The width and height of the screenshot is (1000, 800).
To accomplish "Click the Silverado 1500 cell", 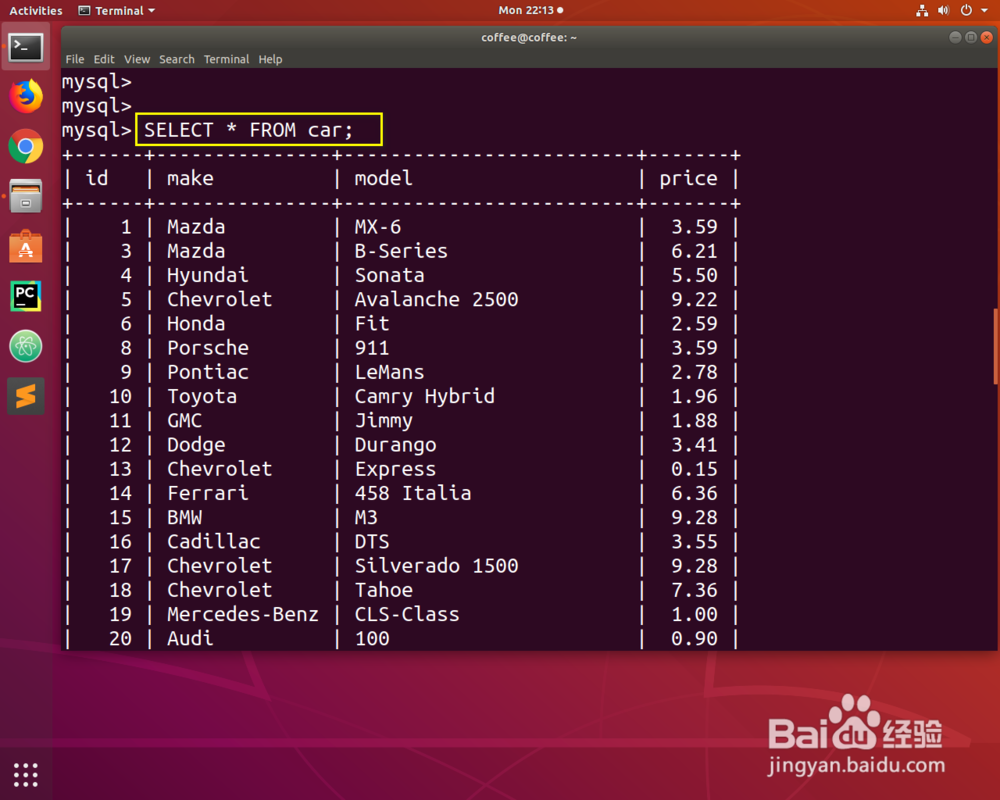I will (436, 567).
